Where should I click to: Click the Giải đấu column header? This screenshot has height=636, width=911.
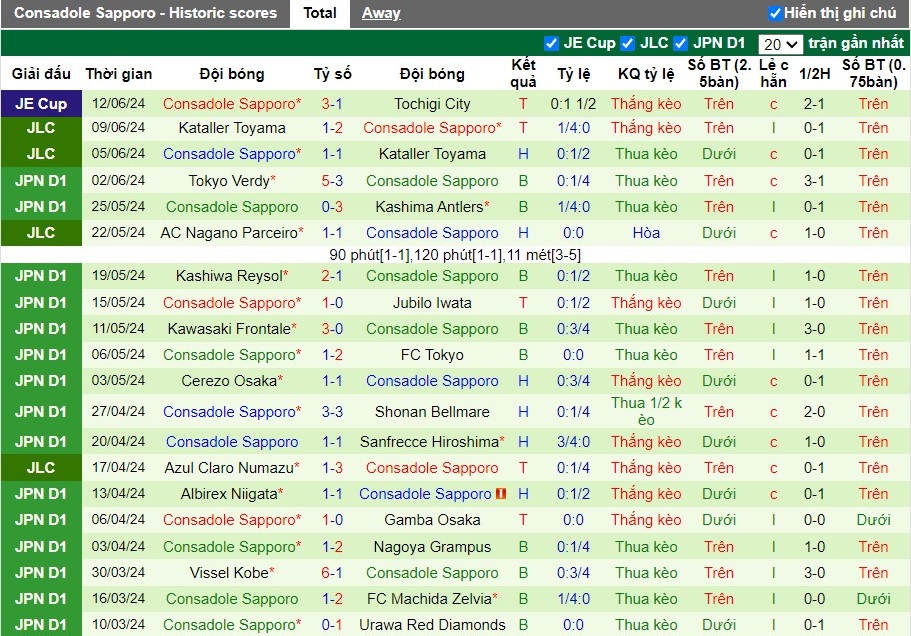41,74
